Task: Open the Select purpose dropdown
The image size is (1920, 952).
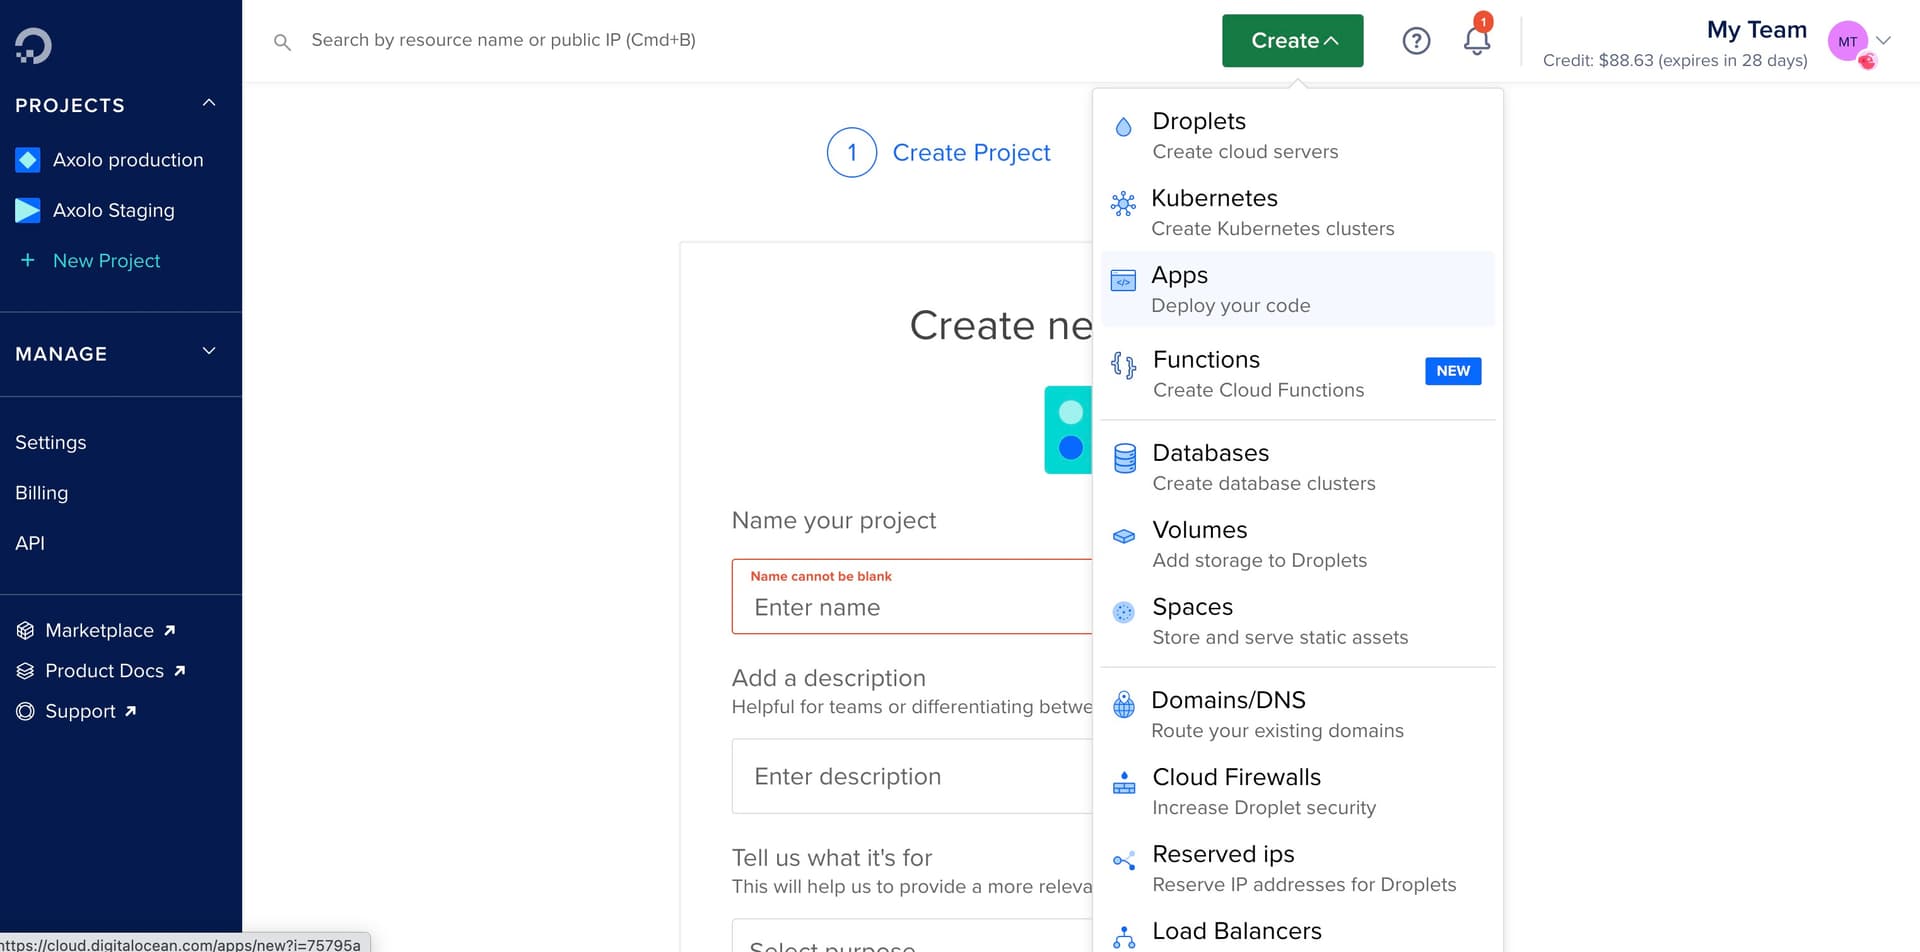Action: [911, 936]
